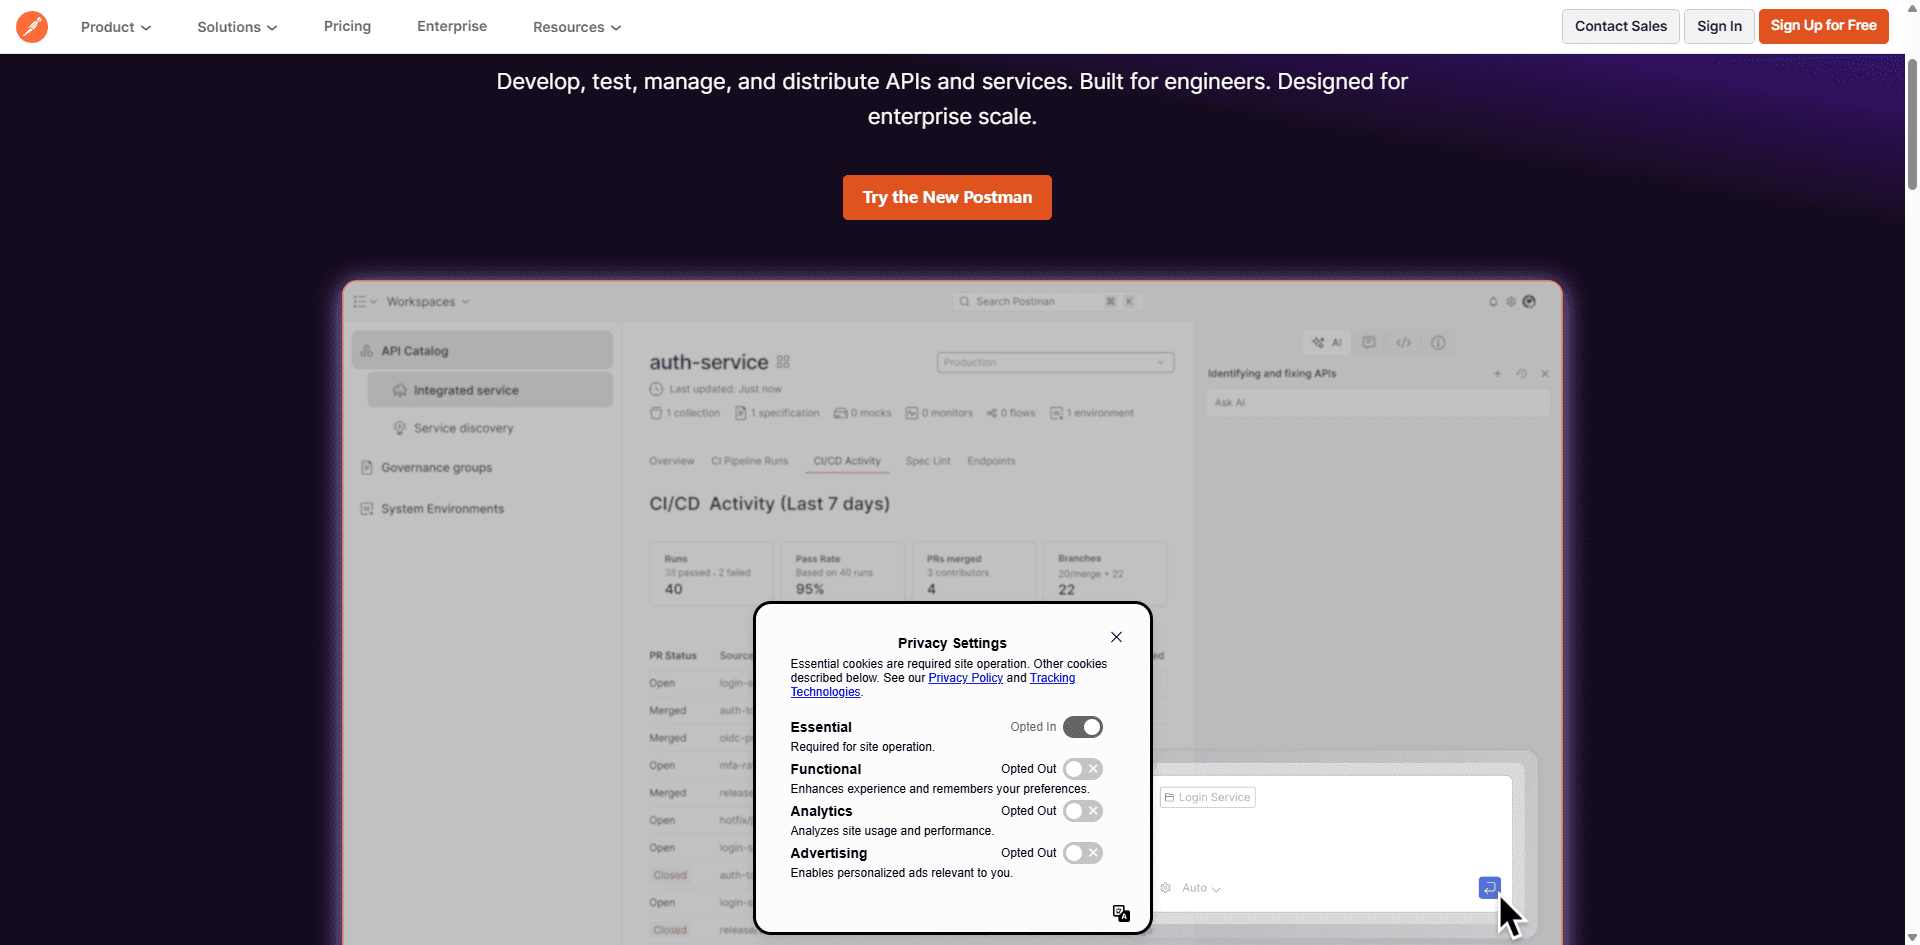The image size is (1920, 945).
Task: Click the '0 flows' label
Action: 1011,413
